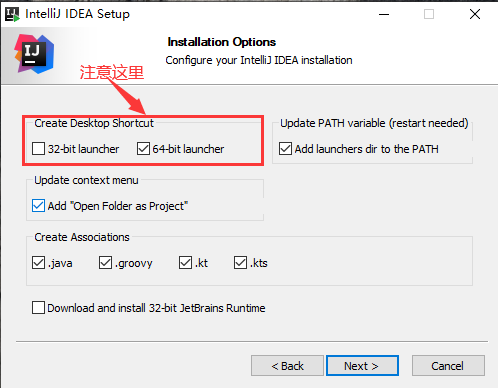Click "Update PATH variable (restart needed)" label
Image resolution: width=498 pixels, height=388 pixels.
click(x=374, y=123)
